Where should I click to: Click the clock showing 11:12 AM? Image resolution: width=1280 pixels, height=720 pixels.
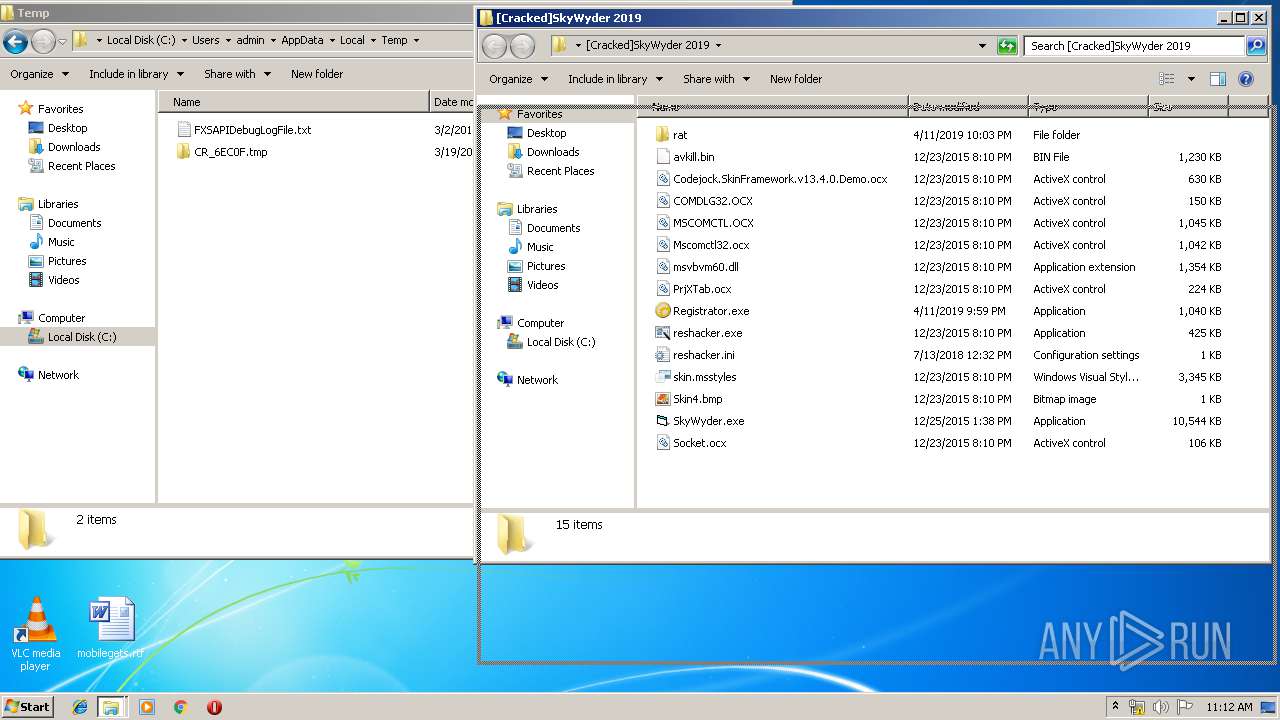(x=1229, y=707)
